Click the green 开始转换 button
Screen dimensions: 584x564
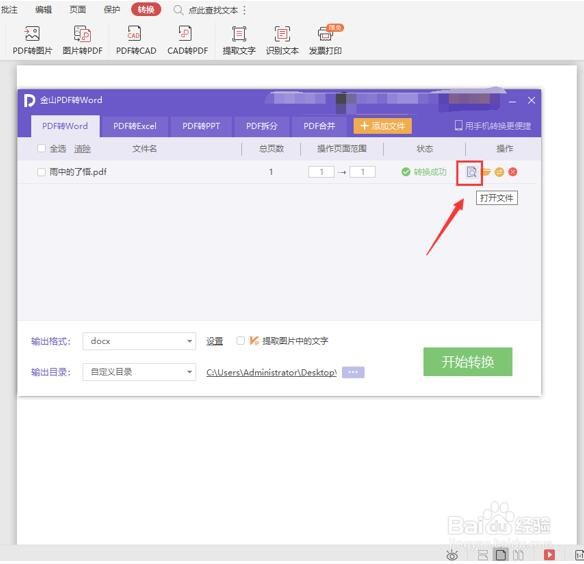(468, 362)
